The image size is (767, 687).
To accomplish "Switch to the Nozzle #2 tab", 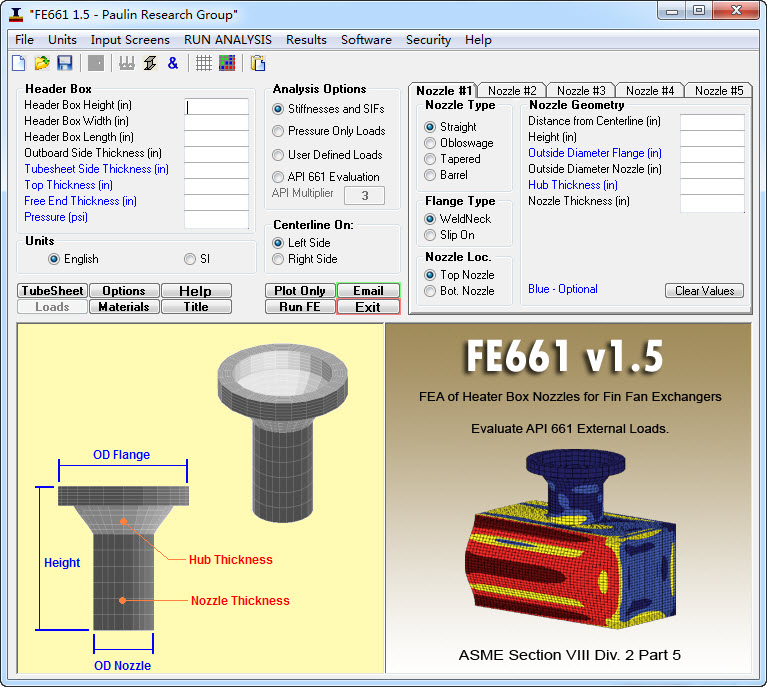I will (512, 91).
